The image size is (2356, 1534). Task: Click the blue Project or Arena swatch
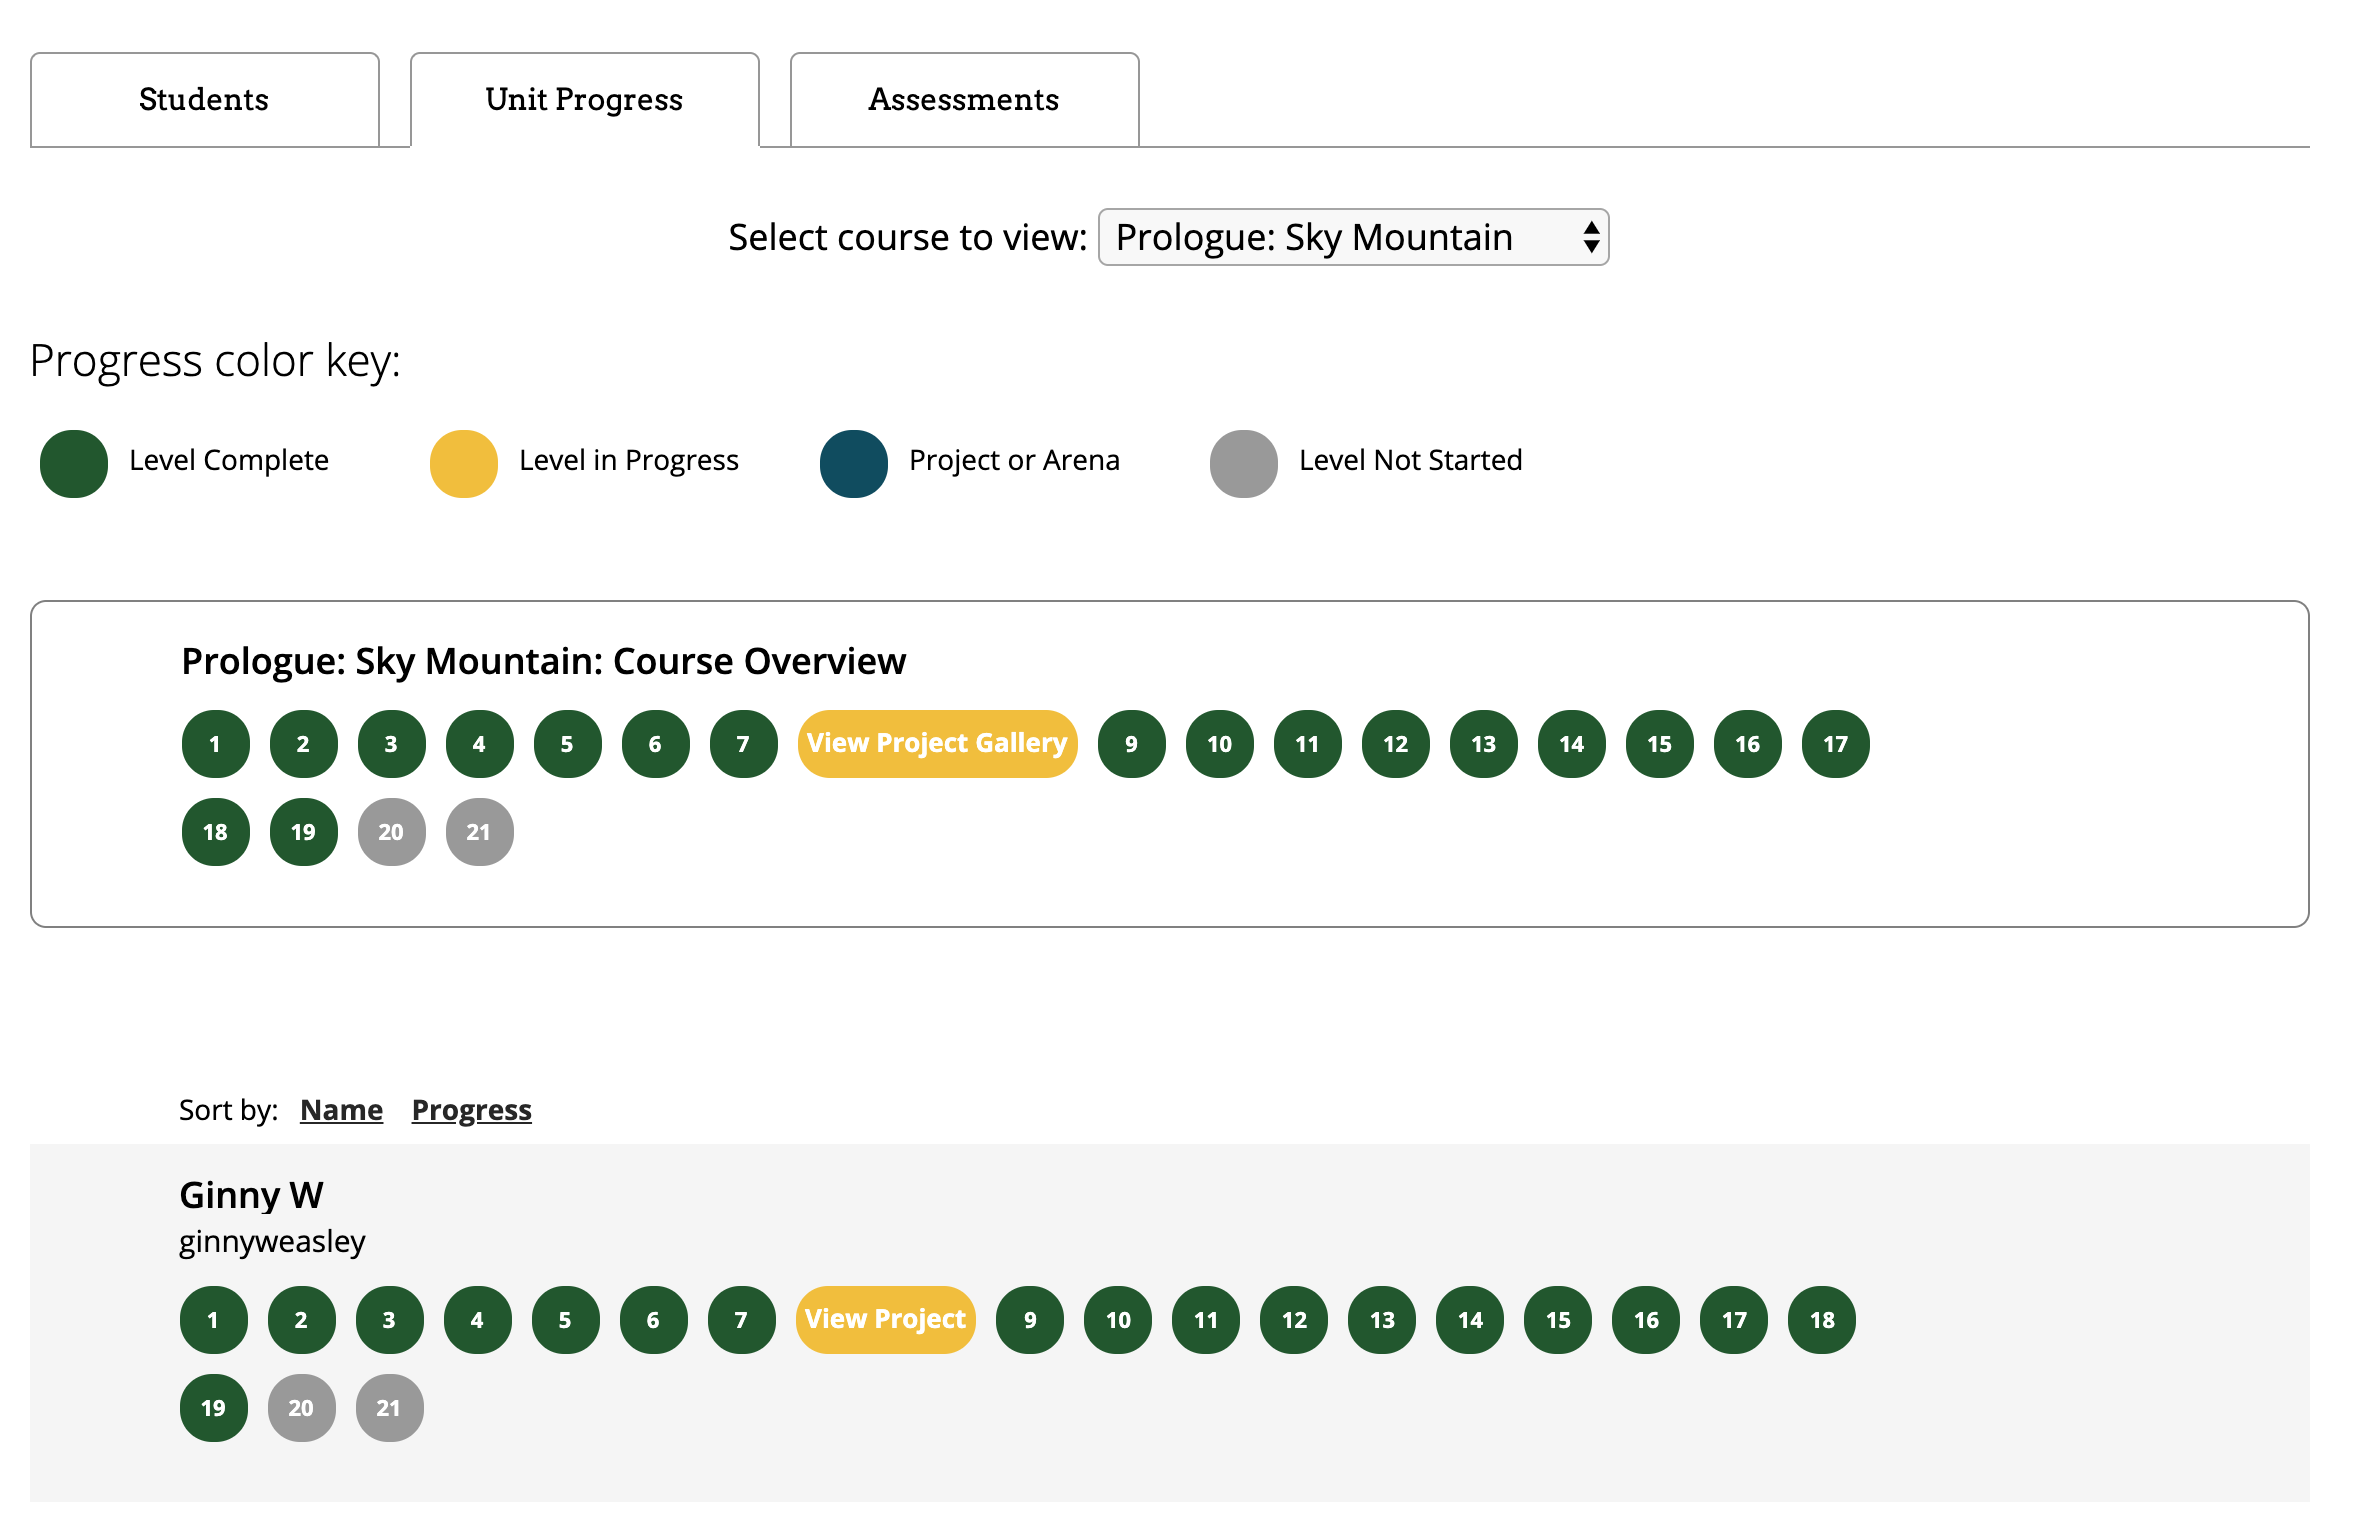click(854, 464)
